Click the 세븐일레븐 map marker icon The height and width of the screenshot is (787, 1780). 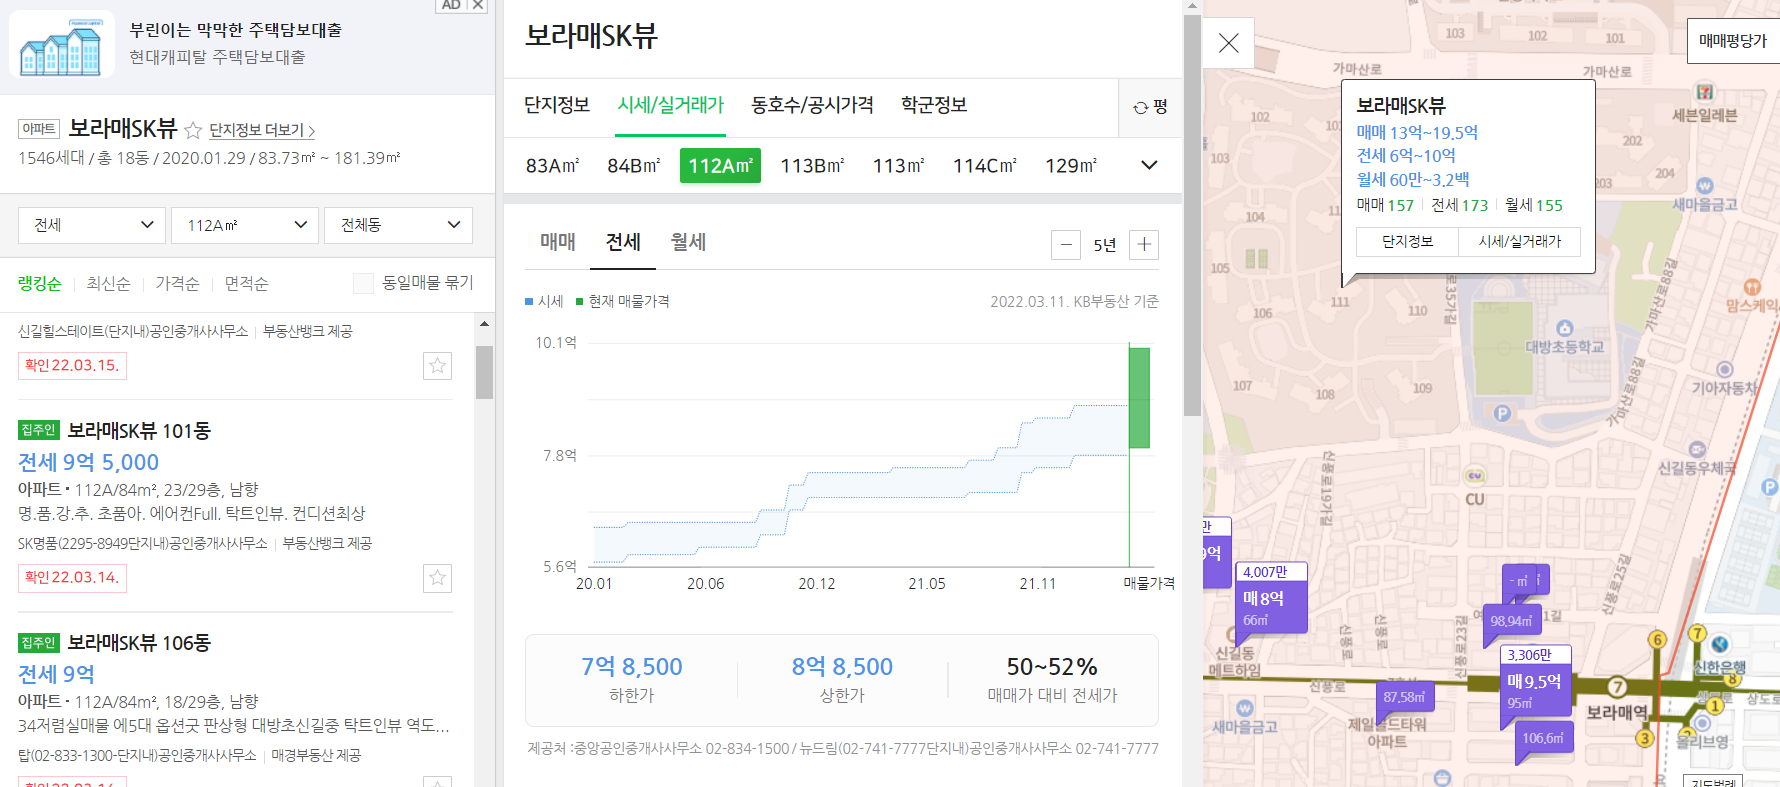(1705, 92)
